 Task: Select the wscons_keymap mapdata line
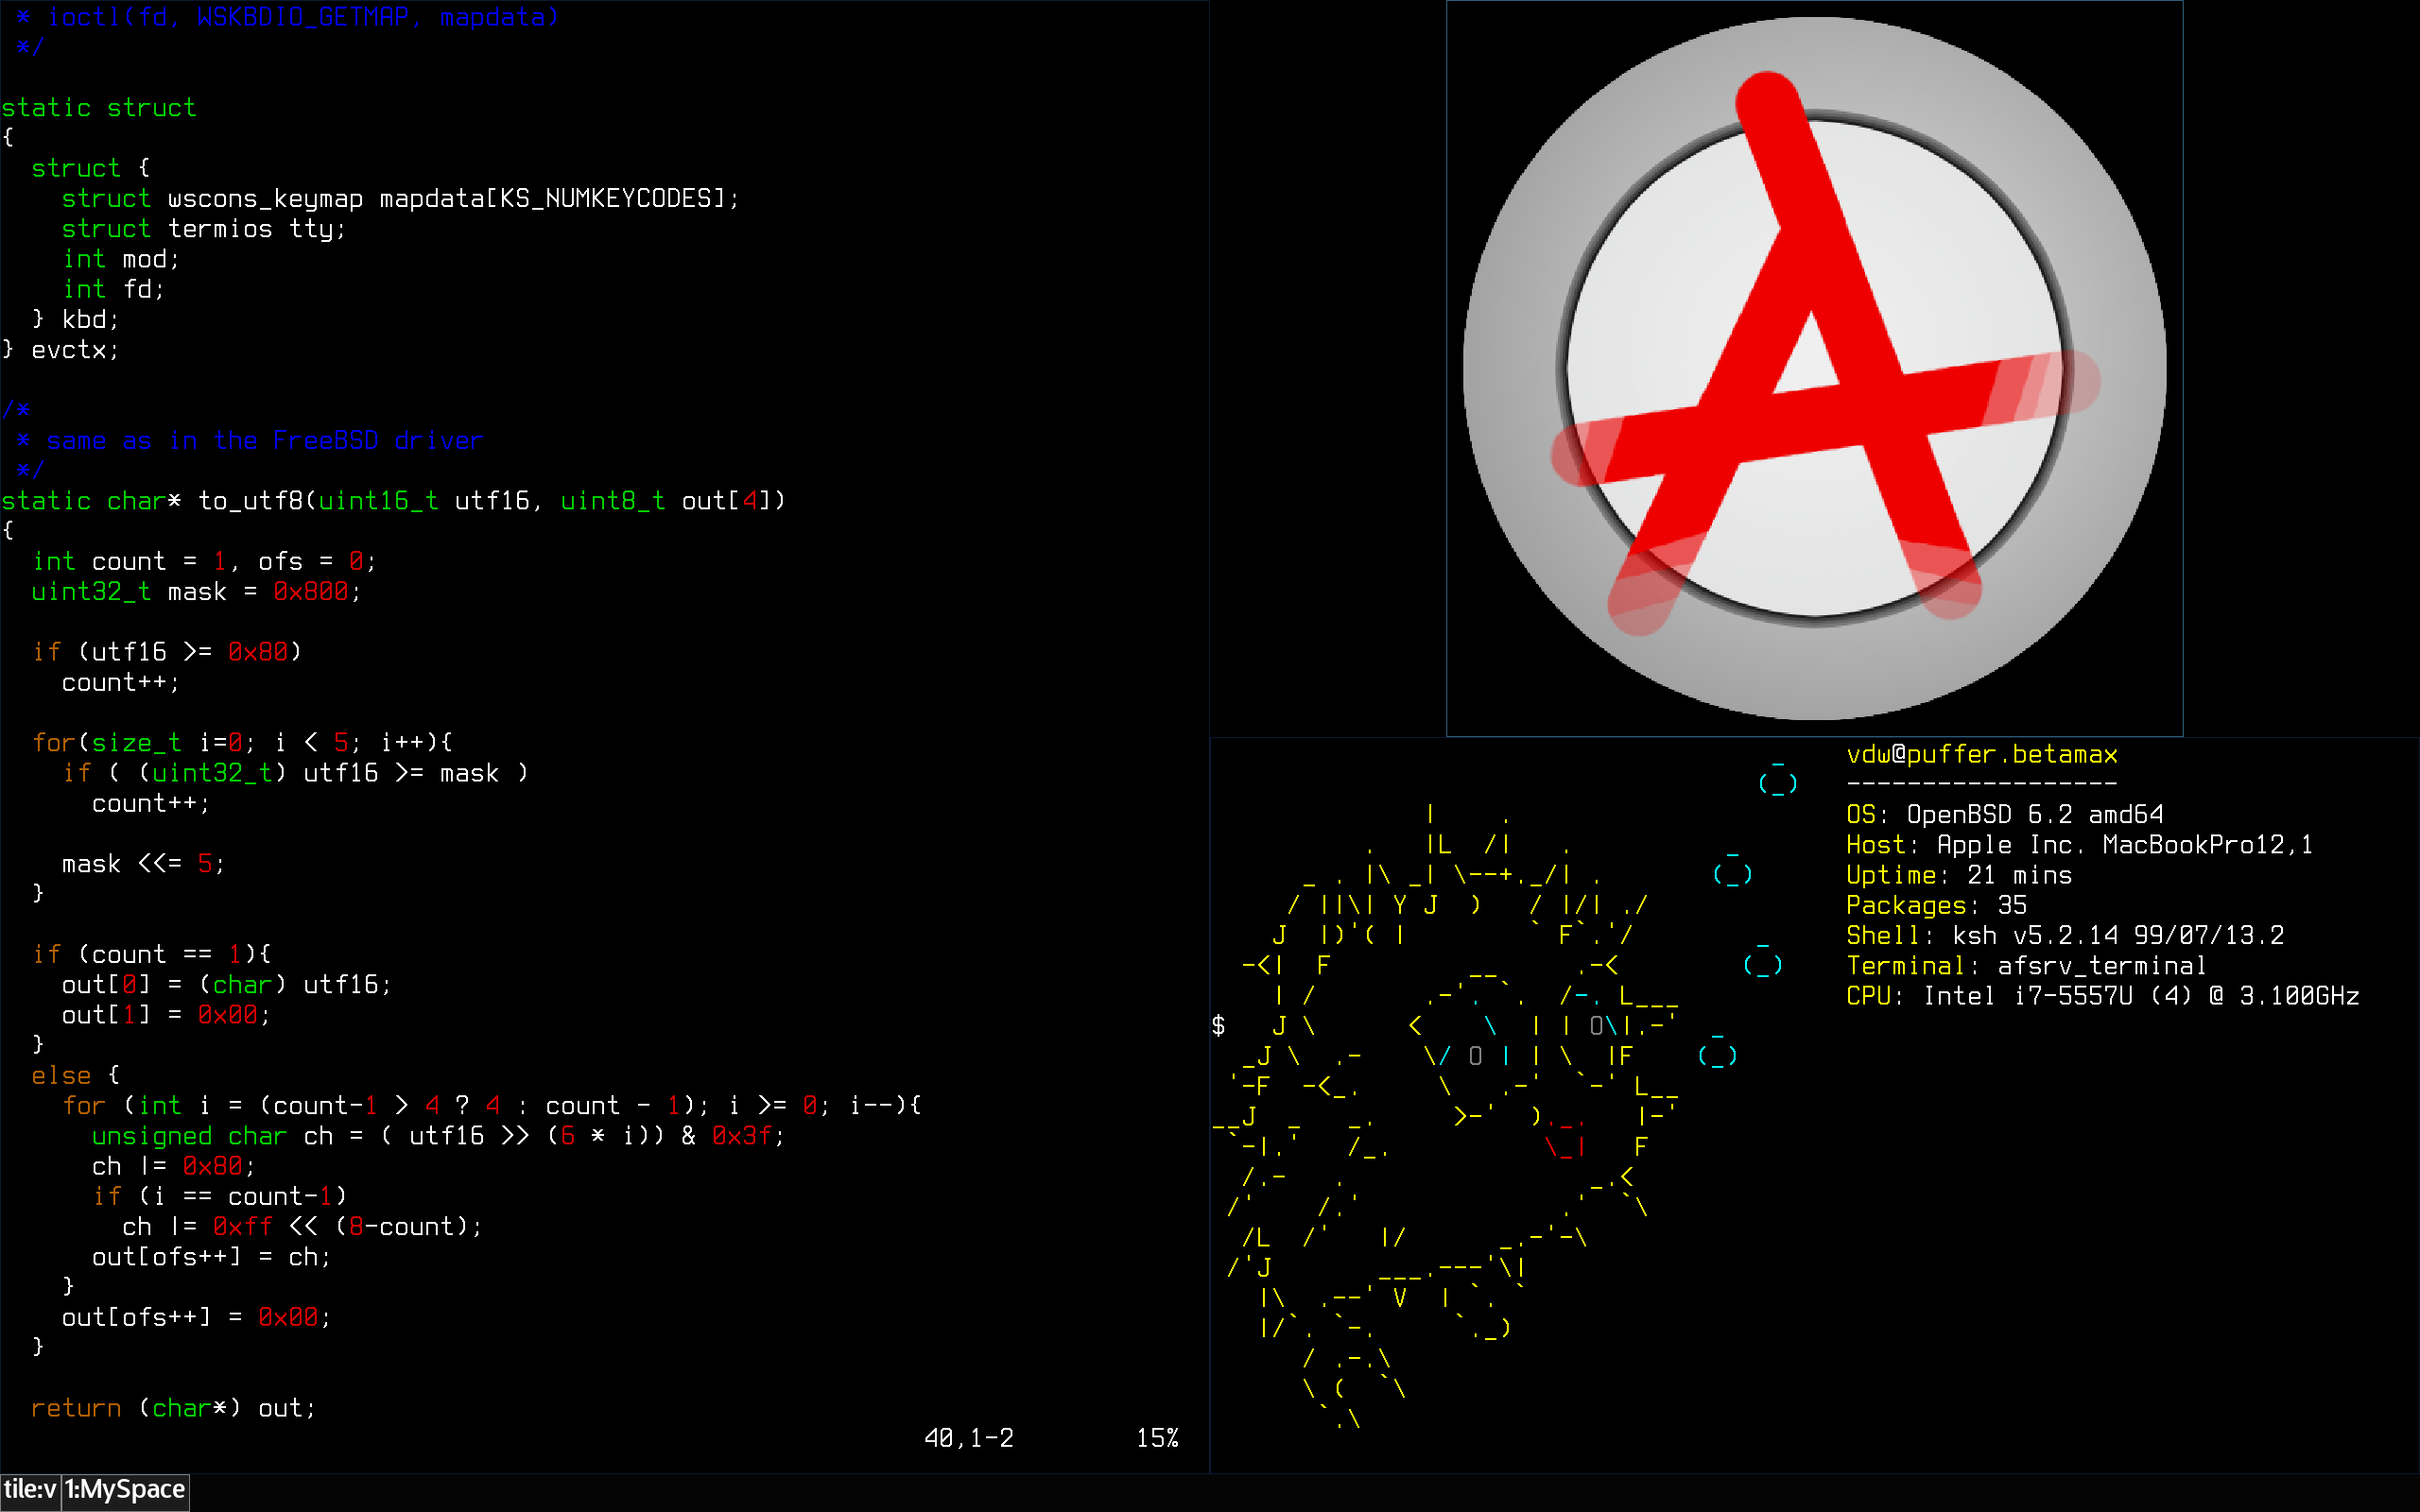coord(400,199)
